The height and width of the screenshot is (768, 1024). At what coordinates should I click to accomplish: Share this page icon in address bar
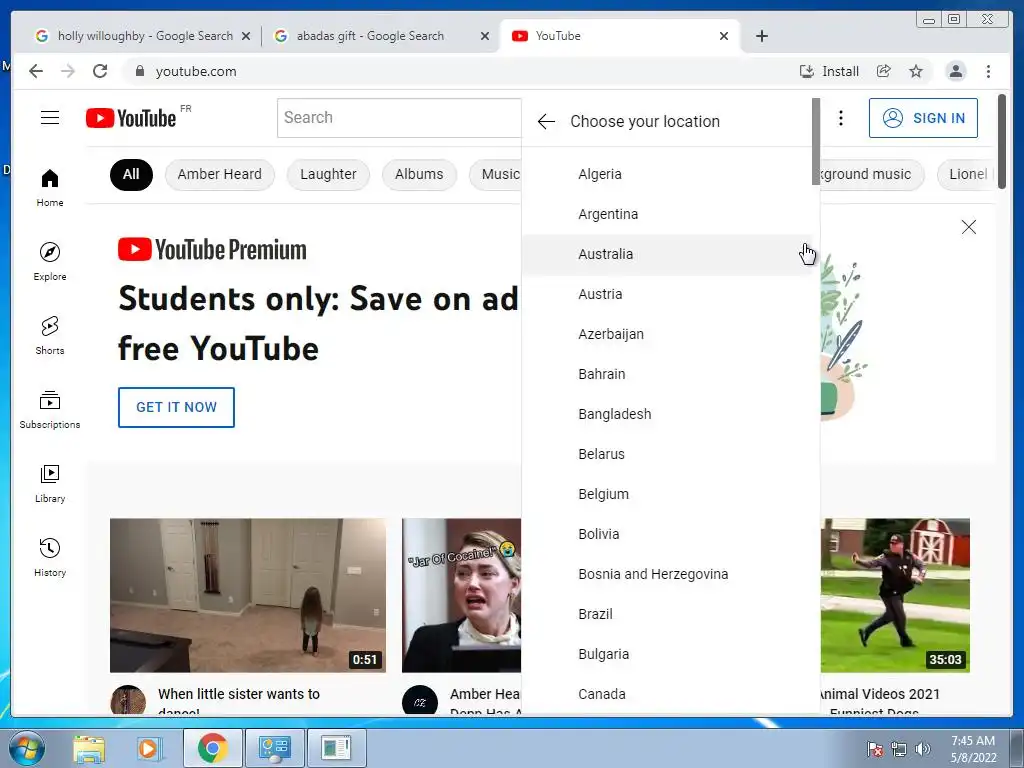tap(884, 71)
